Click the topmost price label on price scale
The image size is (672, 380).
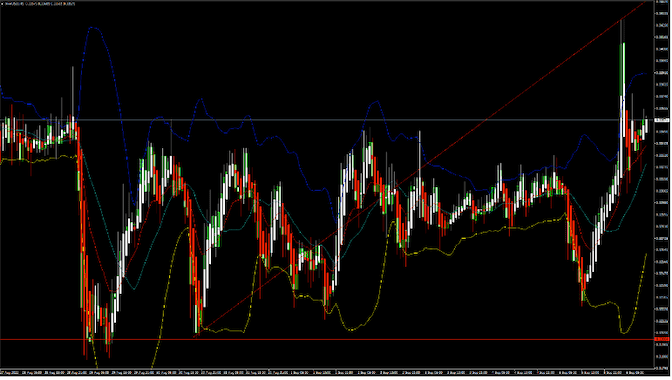(x=663, y=2)
